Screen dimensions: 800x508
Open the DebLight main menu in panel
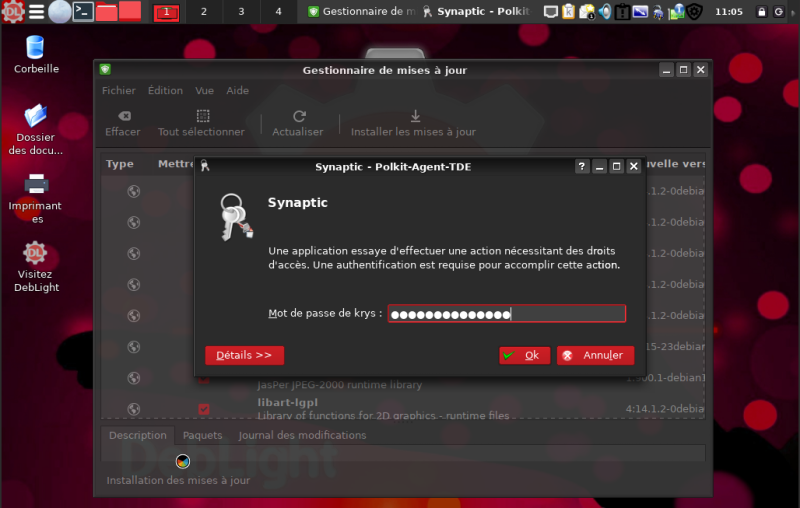[x=12, y=12]
